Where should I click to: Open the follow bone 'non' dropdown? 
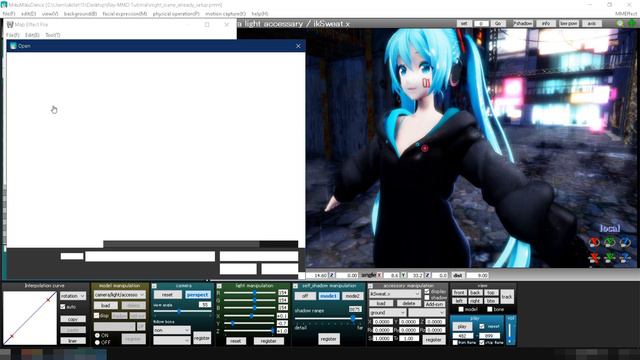[x=172, y=330]
